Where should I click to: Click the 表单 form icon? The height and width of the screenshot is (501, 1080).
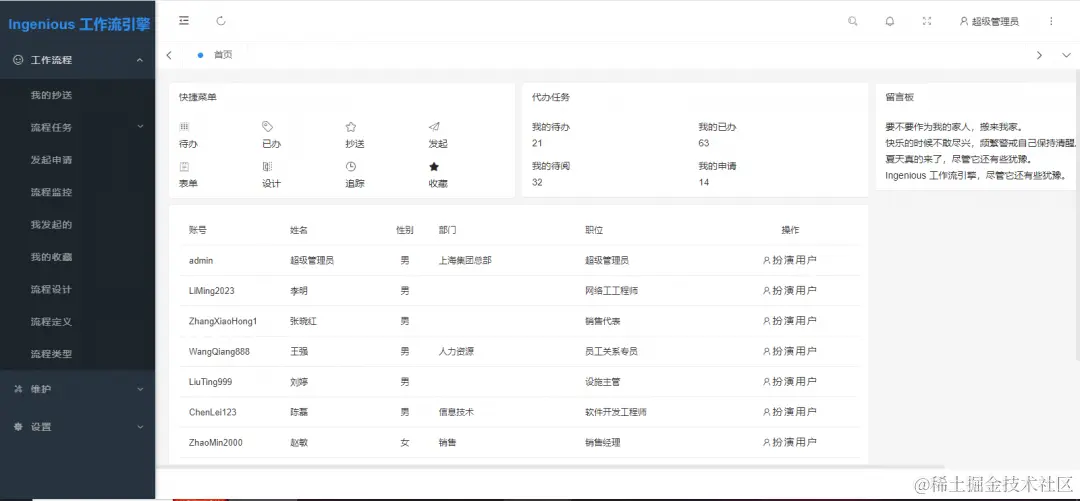[184, 166]
